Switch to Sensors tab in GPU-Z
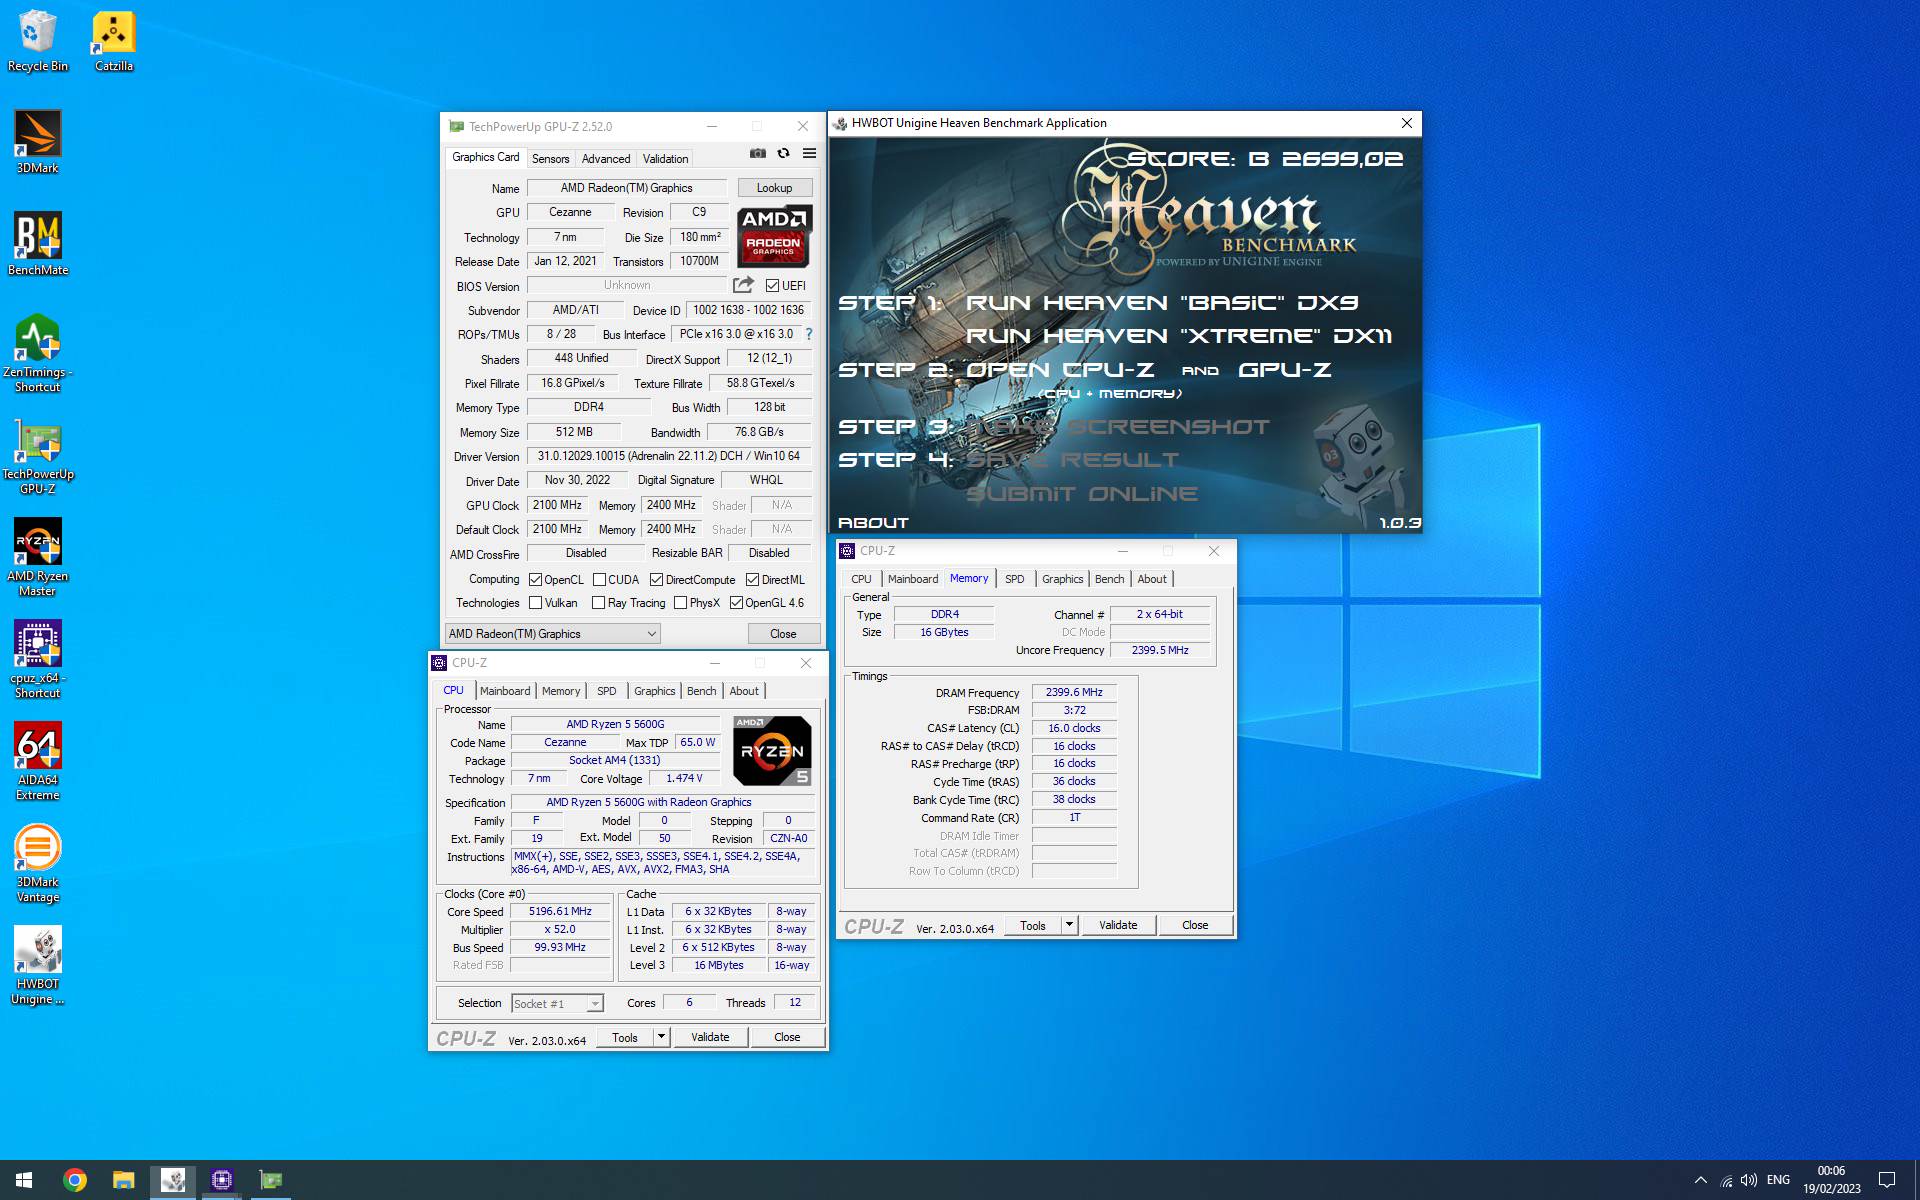The height and width of the screenshot is (1200, 1920). point(551,159)
